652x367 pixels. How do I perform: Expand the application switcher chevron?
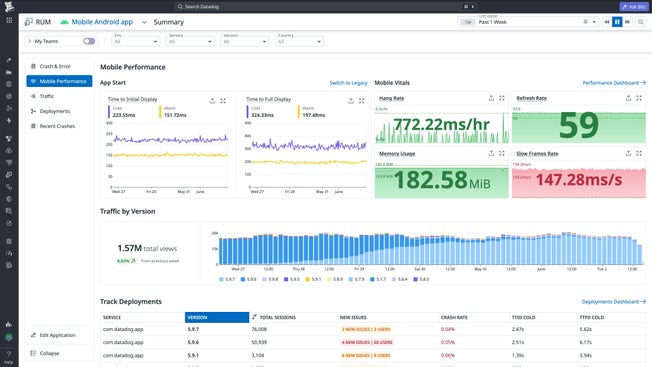pos(144,22)
